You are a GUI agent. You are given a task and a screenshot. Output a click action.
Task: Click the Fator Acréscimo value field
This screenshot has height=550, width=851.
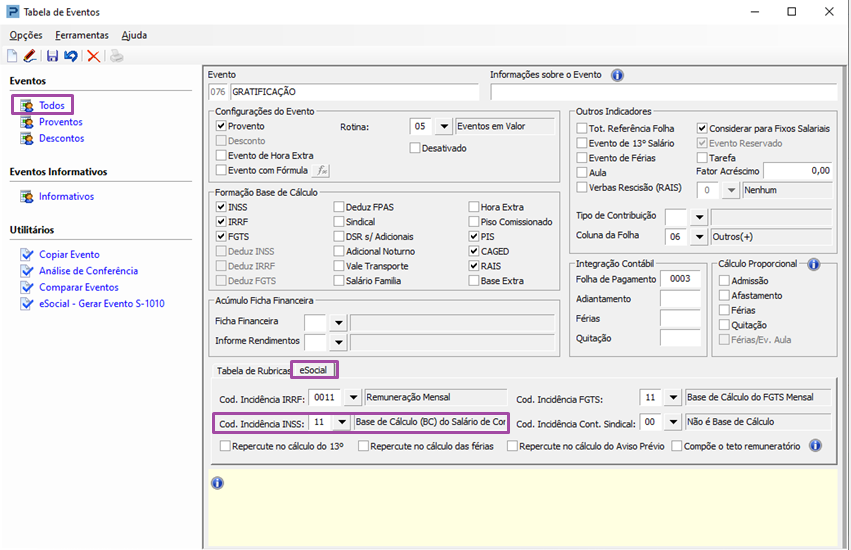point(798,171)
